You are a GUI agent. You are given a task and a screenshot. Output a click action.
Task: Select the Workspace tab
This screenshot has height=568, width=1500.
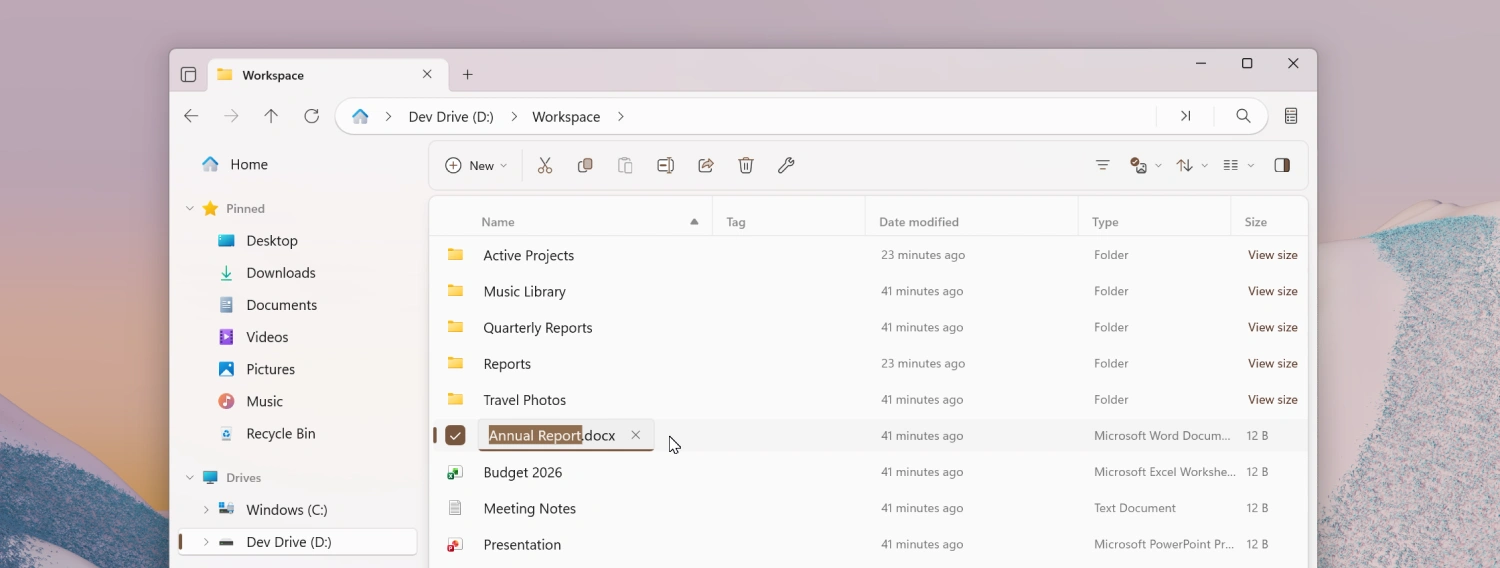327,75
